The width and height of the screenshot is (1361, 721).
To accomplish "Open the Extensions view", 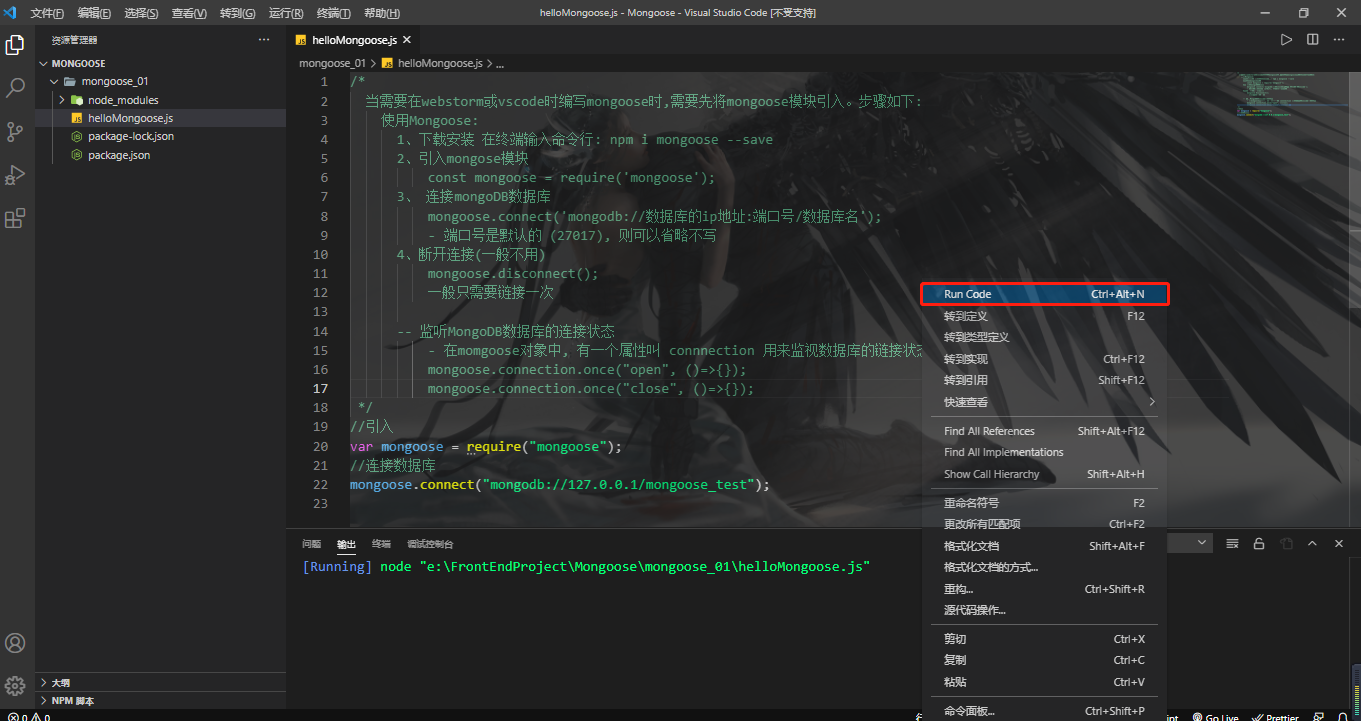I will [x=15, y=219].
